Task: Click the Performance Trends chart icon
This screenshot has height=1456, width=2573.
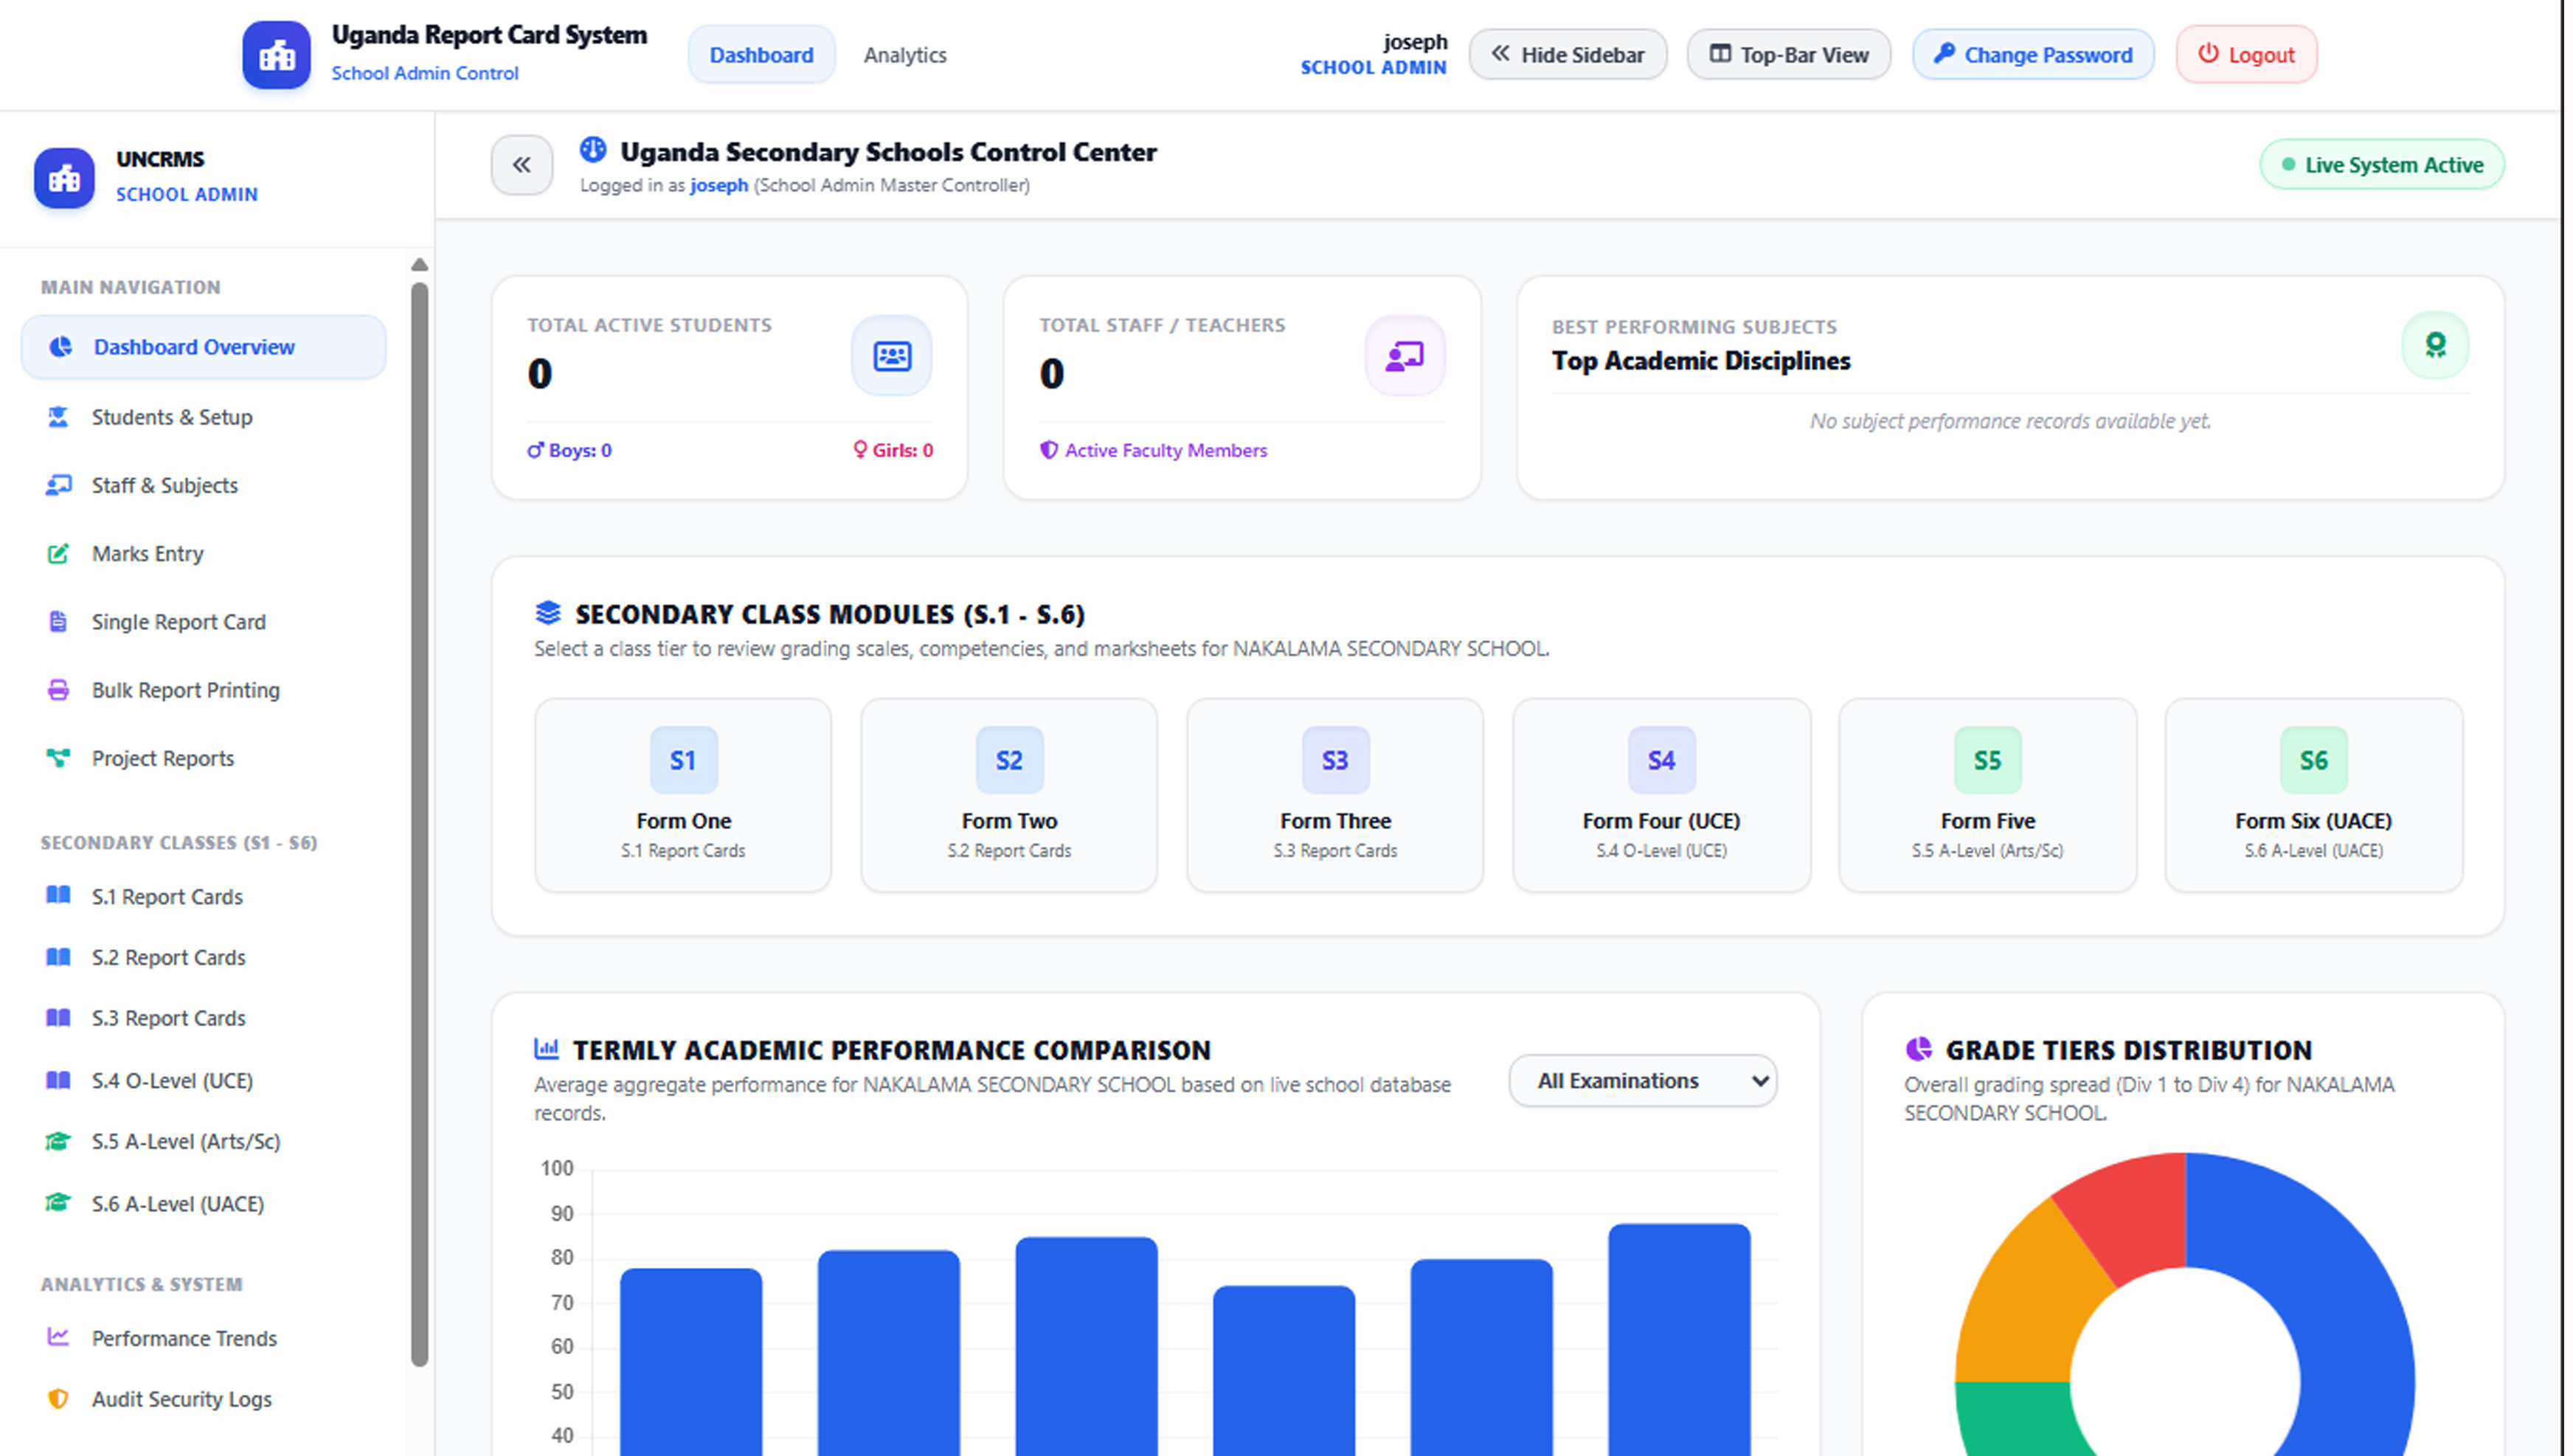Action: coord(58,1338)
